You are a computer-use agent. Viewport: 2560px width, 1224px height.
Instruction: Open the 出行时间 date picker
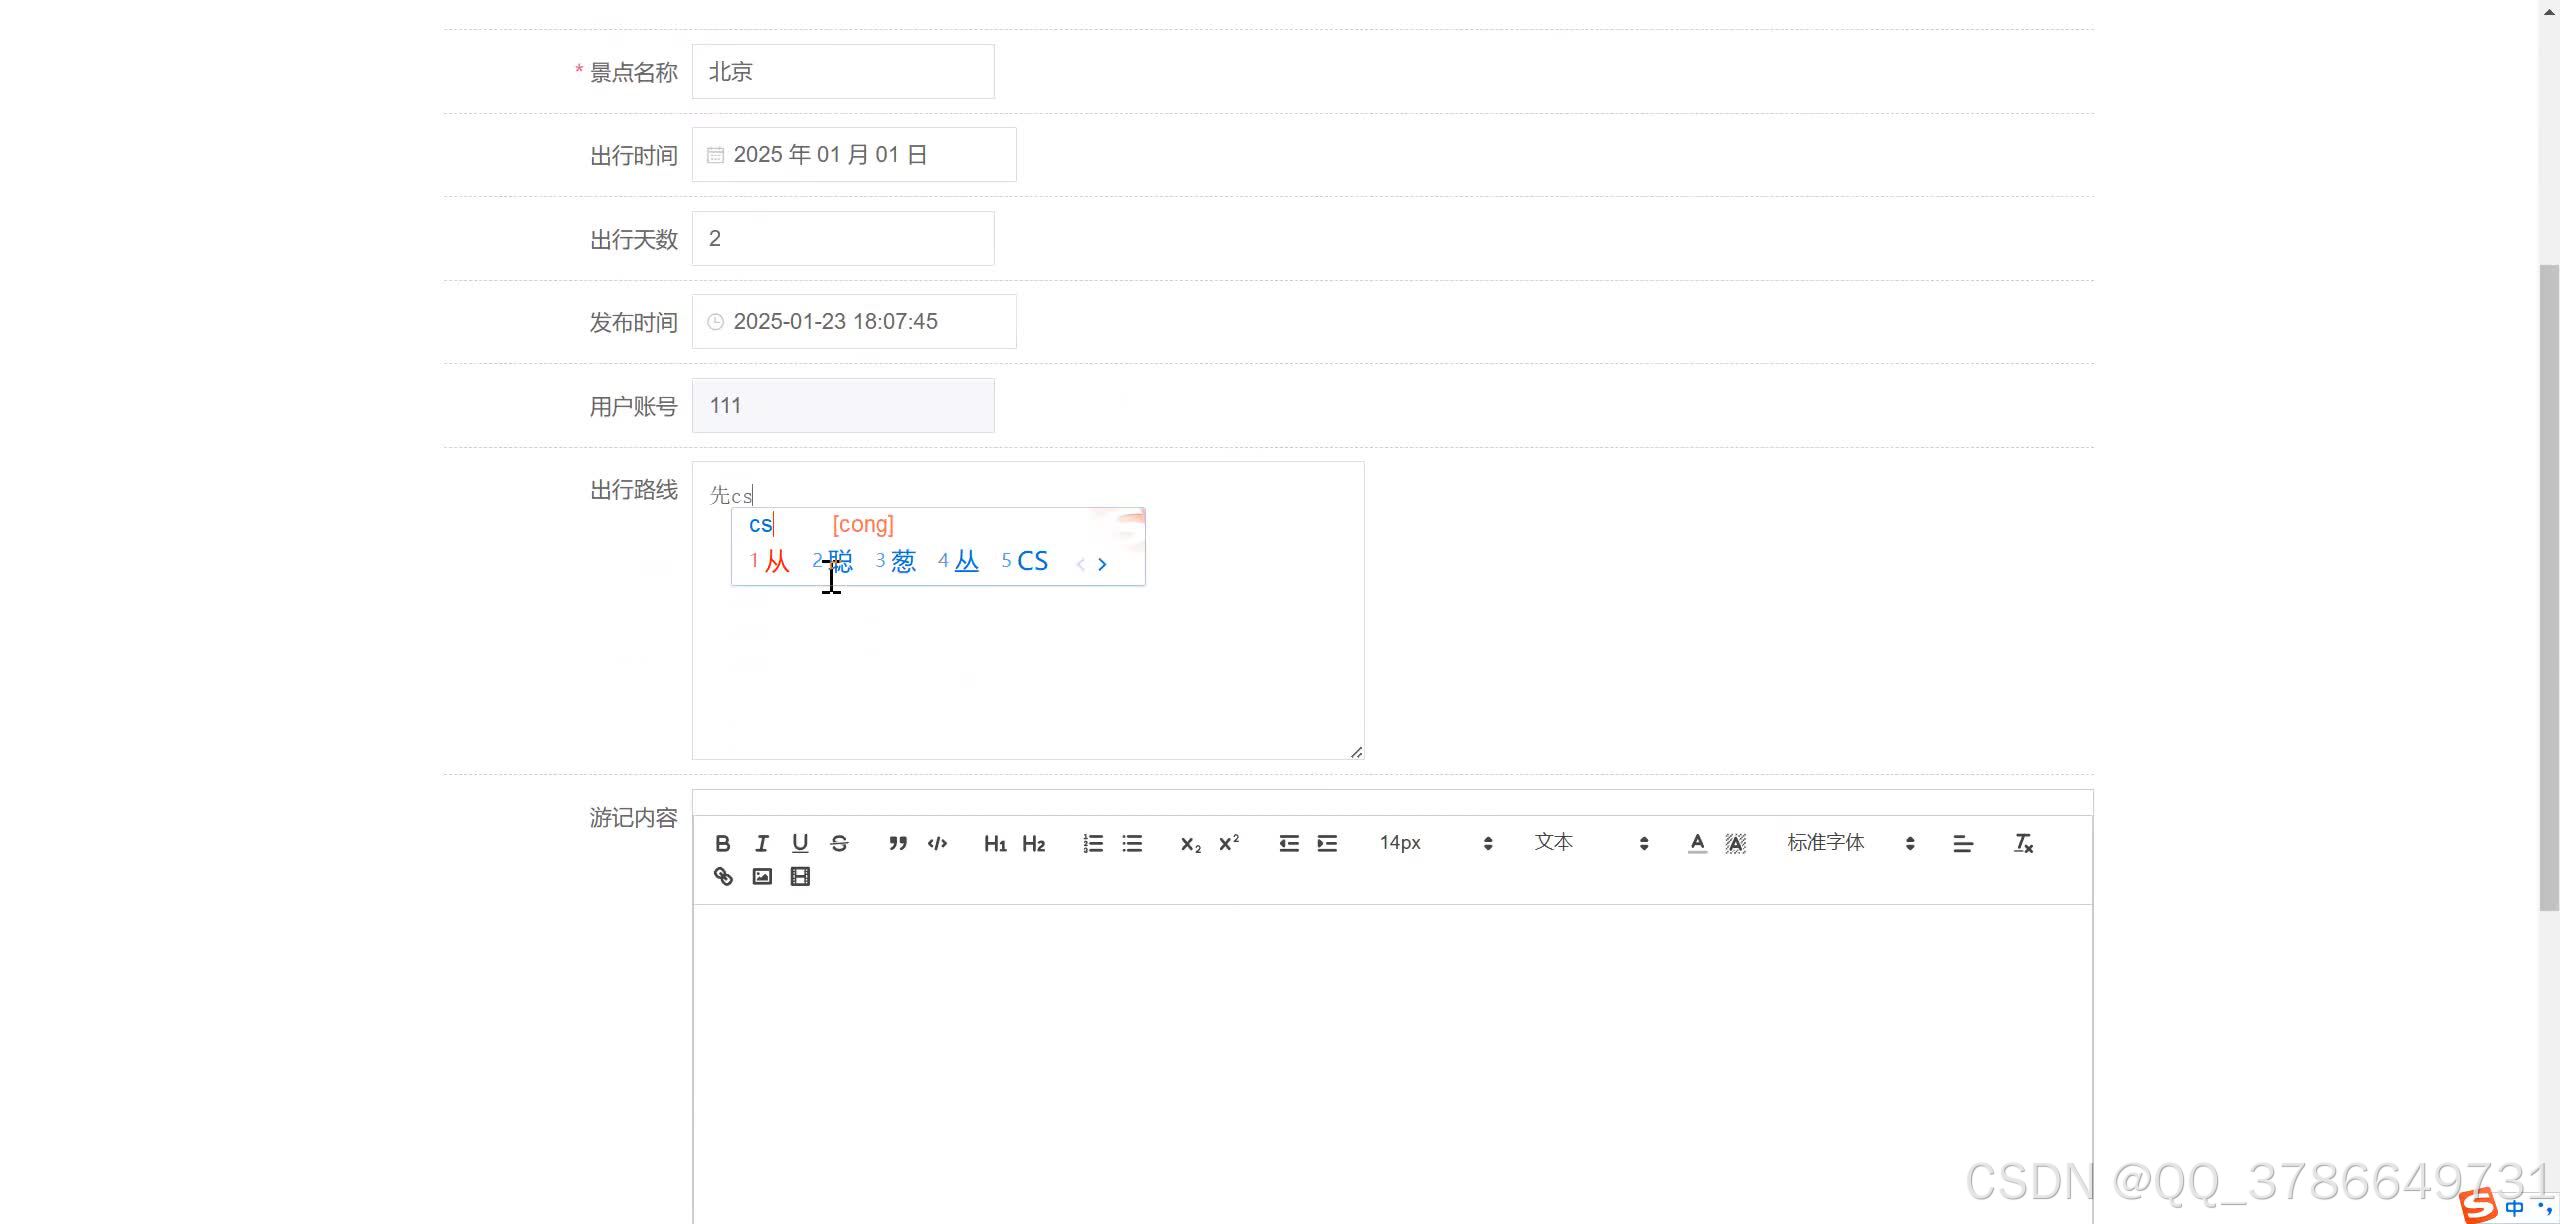pos(854,154)
